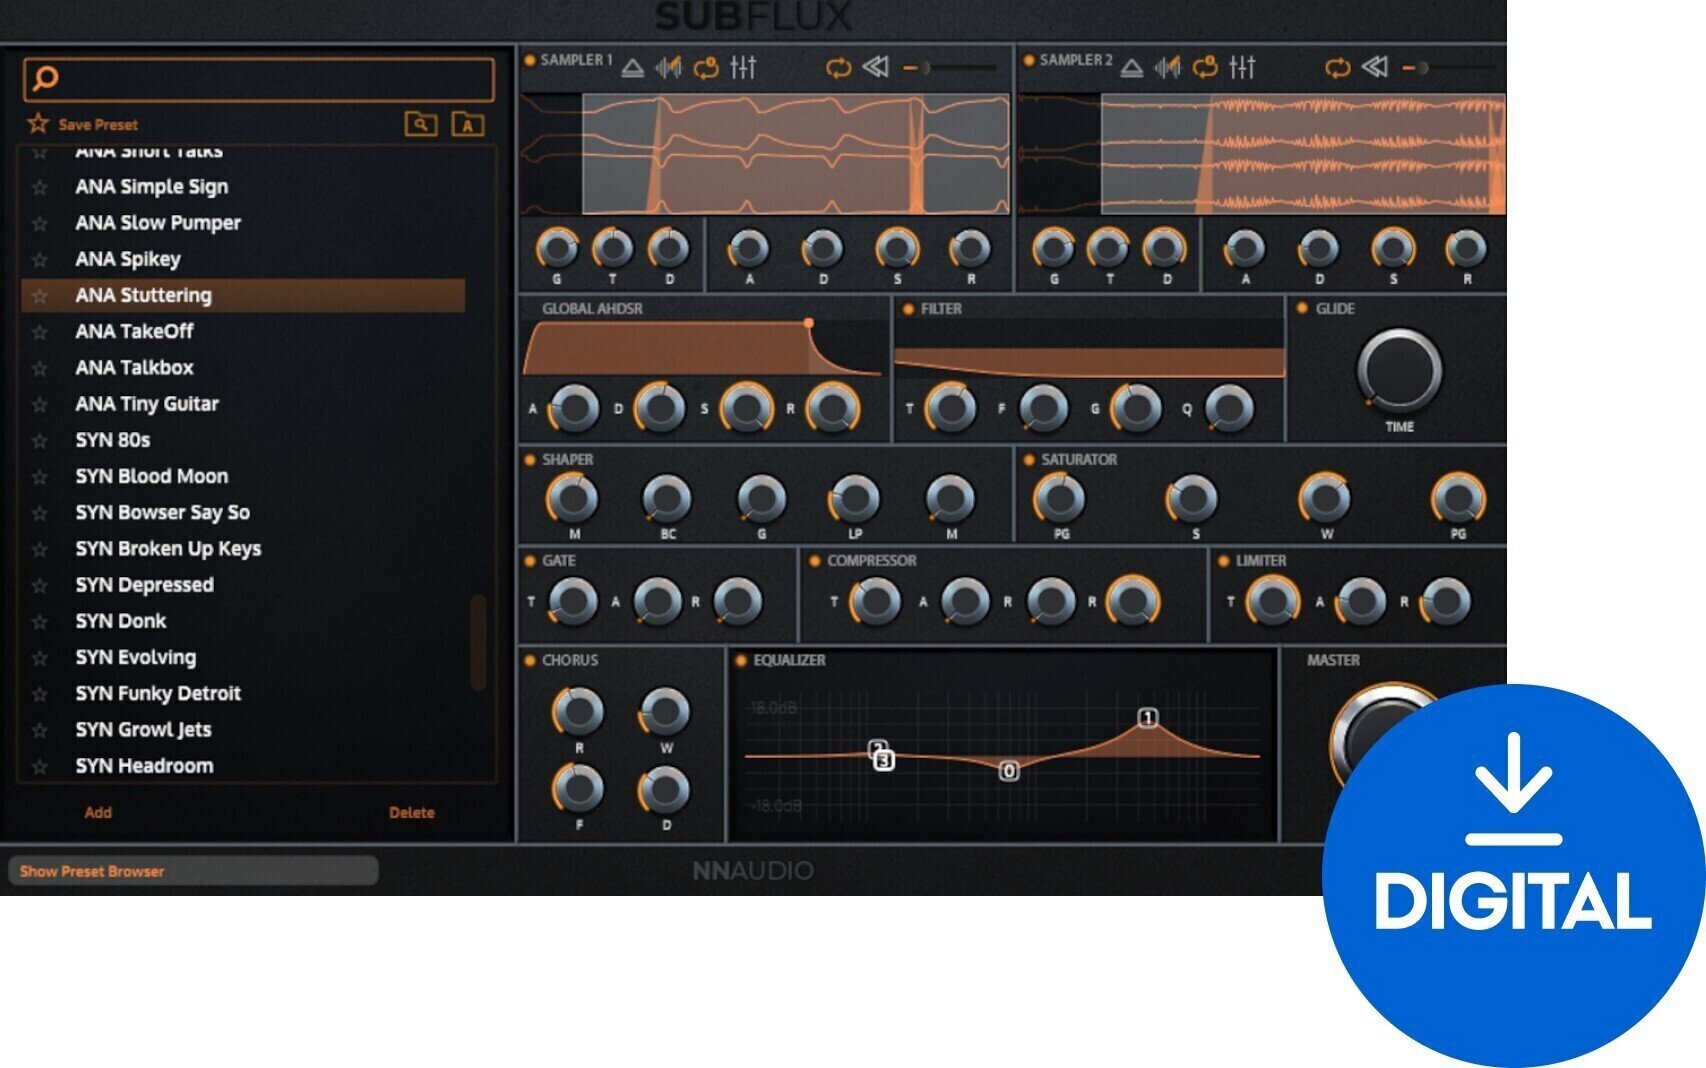This screenshot has height=1068, width=1706.
Task: Select the ANA Stuttering preset
Action: coord(143,295)
